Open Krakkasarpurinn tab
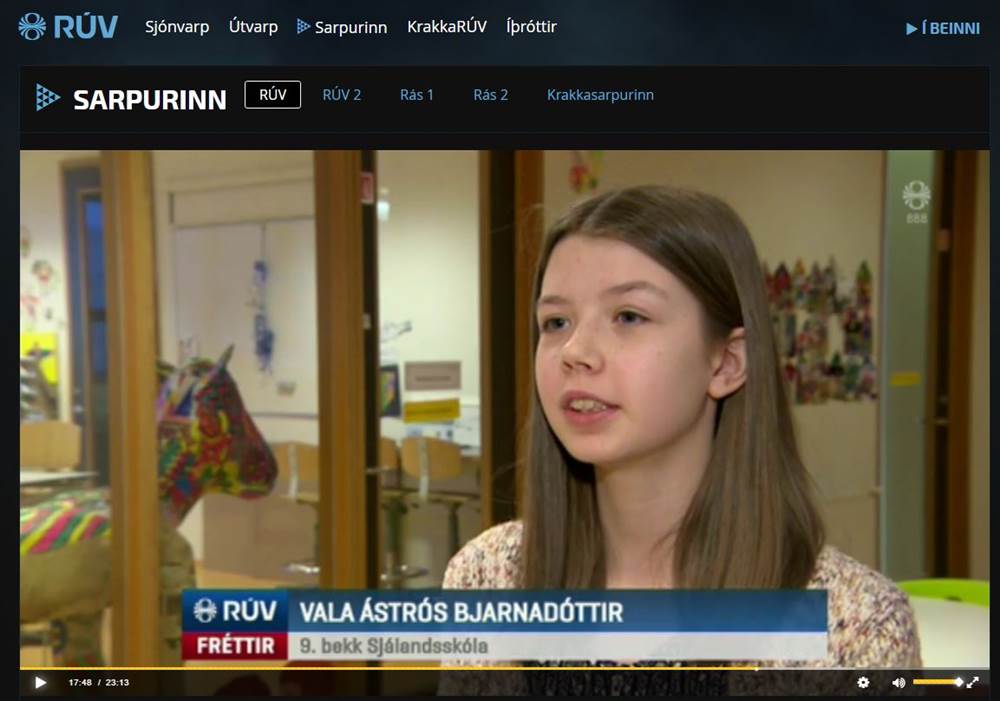The width and height of the screenshot is (1000, 701). pyautogui.click(x=600, y=95)
